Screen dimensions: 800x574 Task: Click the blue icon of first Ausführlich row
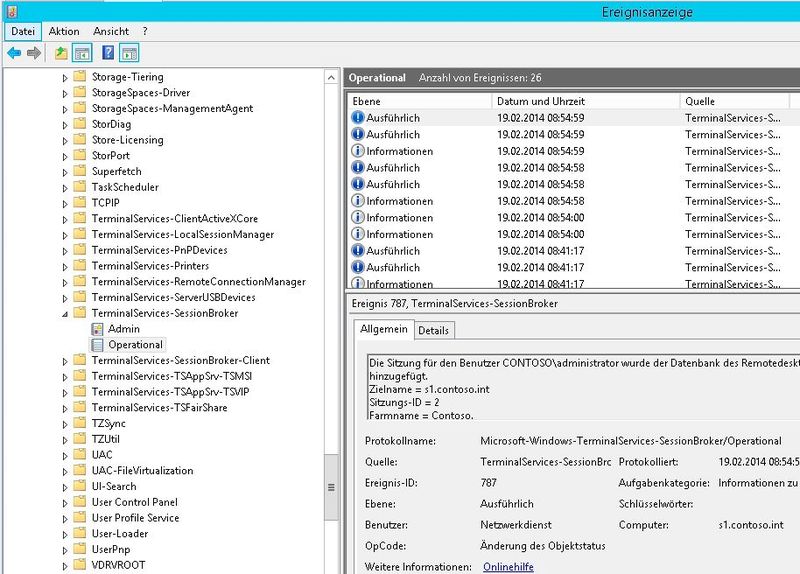[x=358, y=117]
